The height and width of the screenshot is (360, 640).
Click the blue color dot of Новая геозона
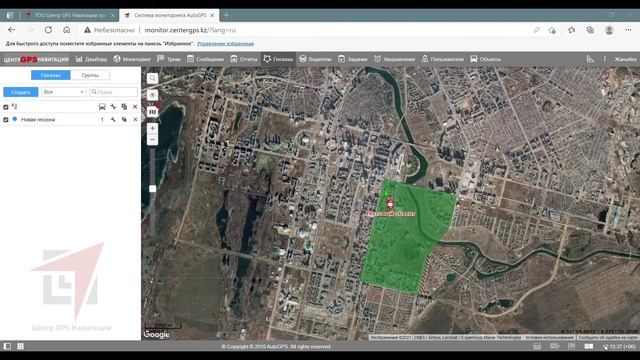[x=15, y=119]
